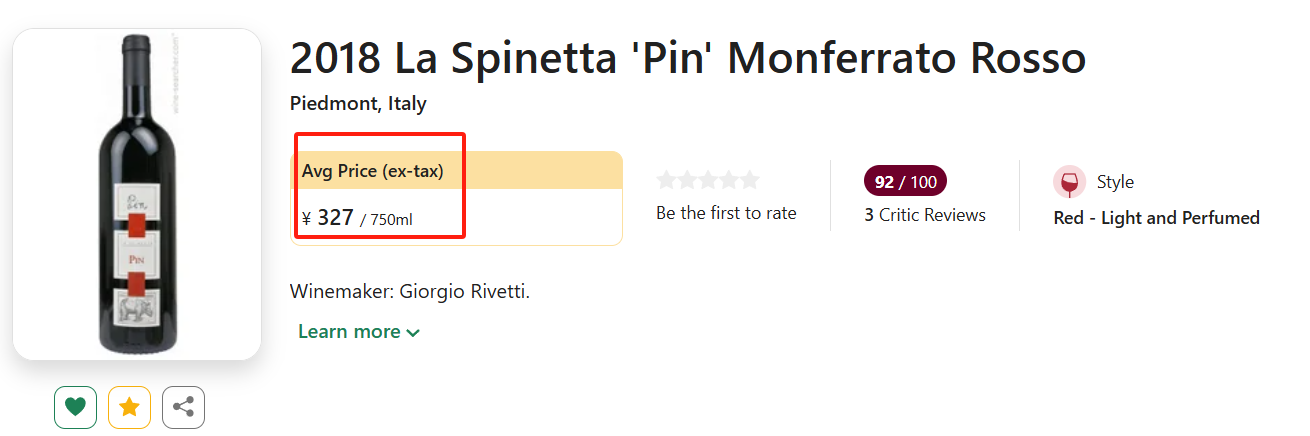Rate three stars using middle rating star
This screenshot has width=1310, height=436.
[x=708, y=180]
